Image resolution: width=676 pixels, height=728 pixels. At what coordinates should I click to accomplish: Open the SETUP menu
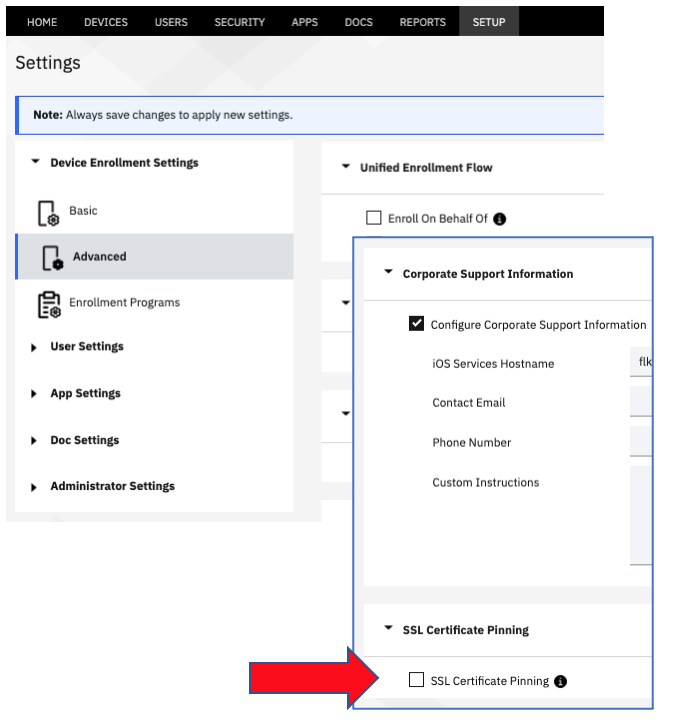[489, 22]
